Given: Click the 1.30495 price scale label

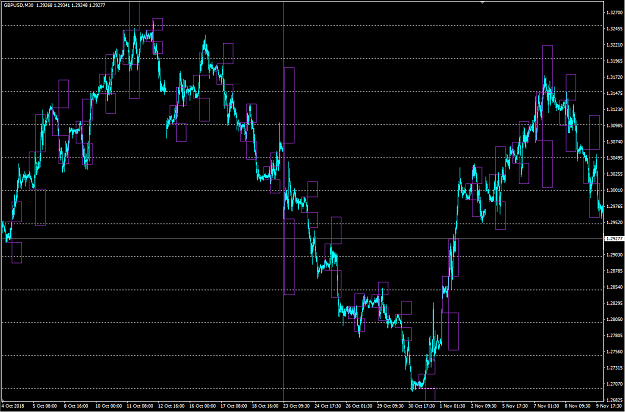Looking at the screenshot, I should [613, 158].
